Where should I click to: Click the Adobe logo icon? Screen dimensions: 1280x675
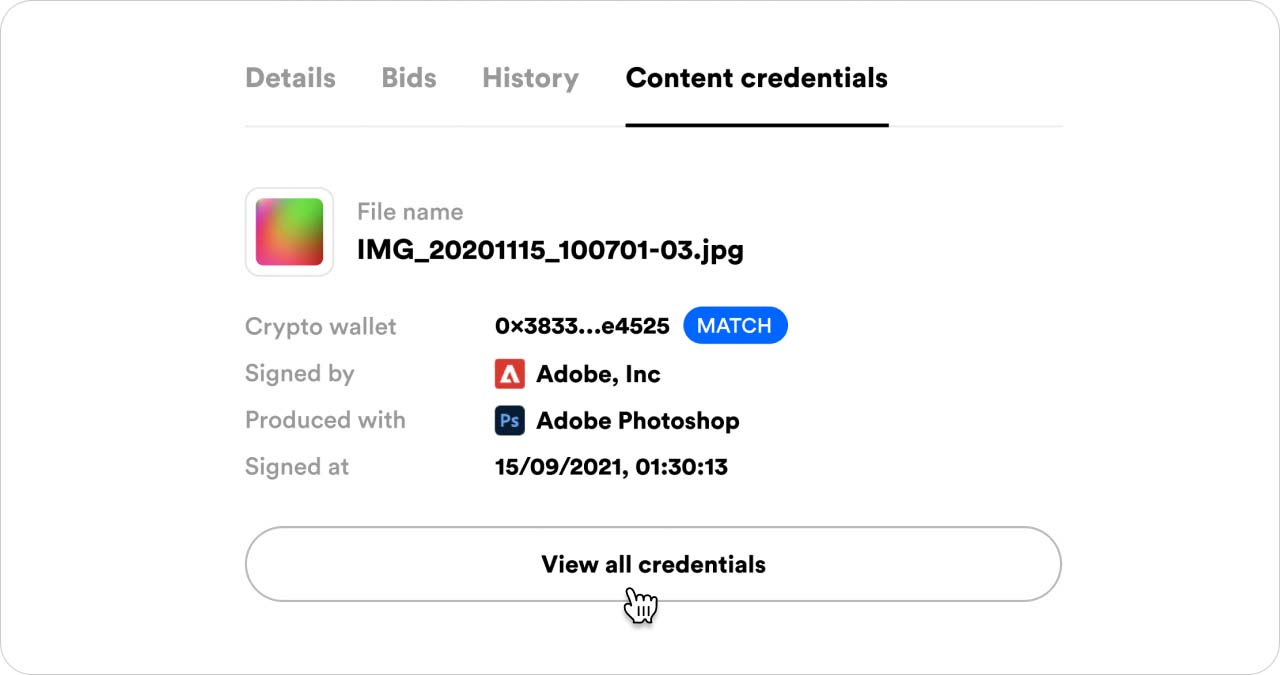click(x=510, y=374)
